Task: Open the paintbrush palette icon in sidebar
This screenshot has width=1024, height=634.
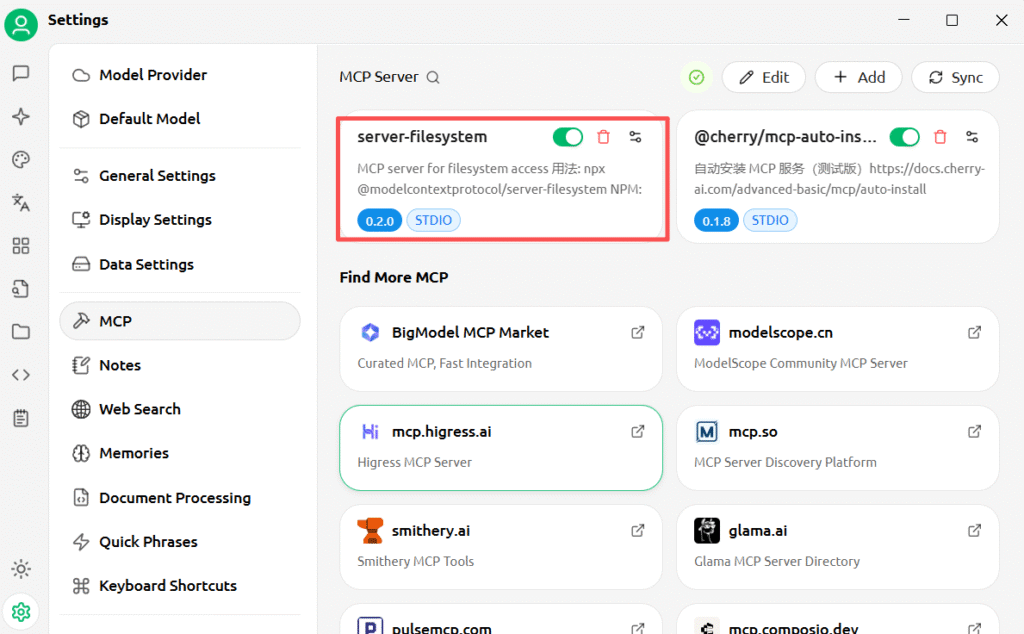Action: [x=20, y=160]
